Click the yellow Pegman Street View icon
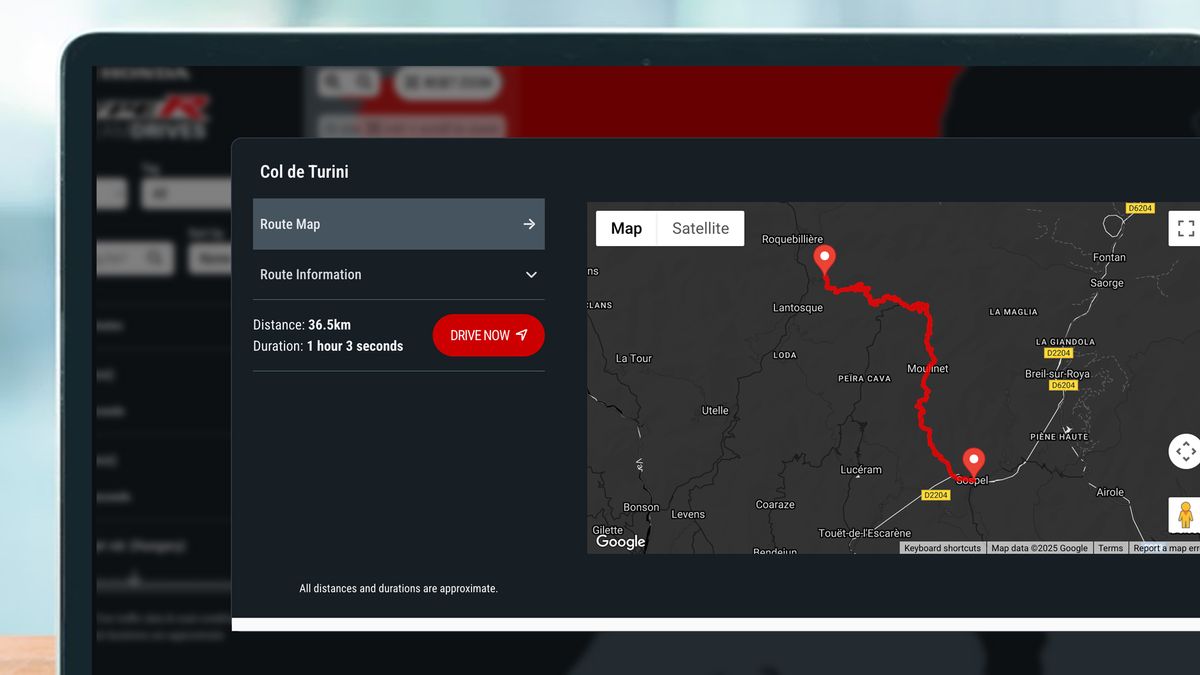Viewport: 1200px width, 675px height. click(x=1185, y=515)
